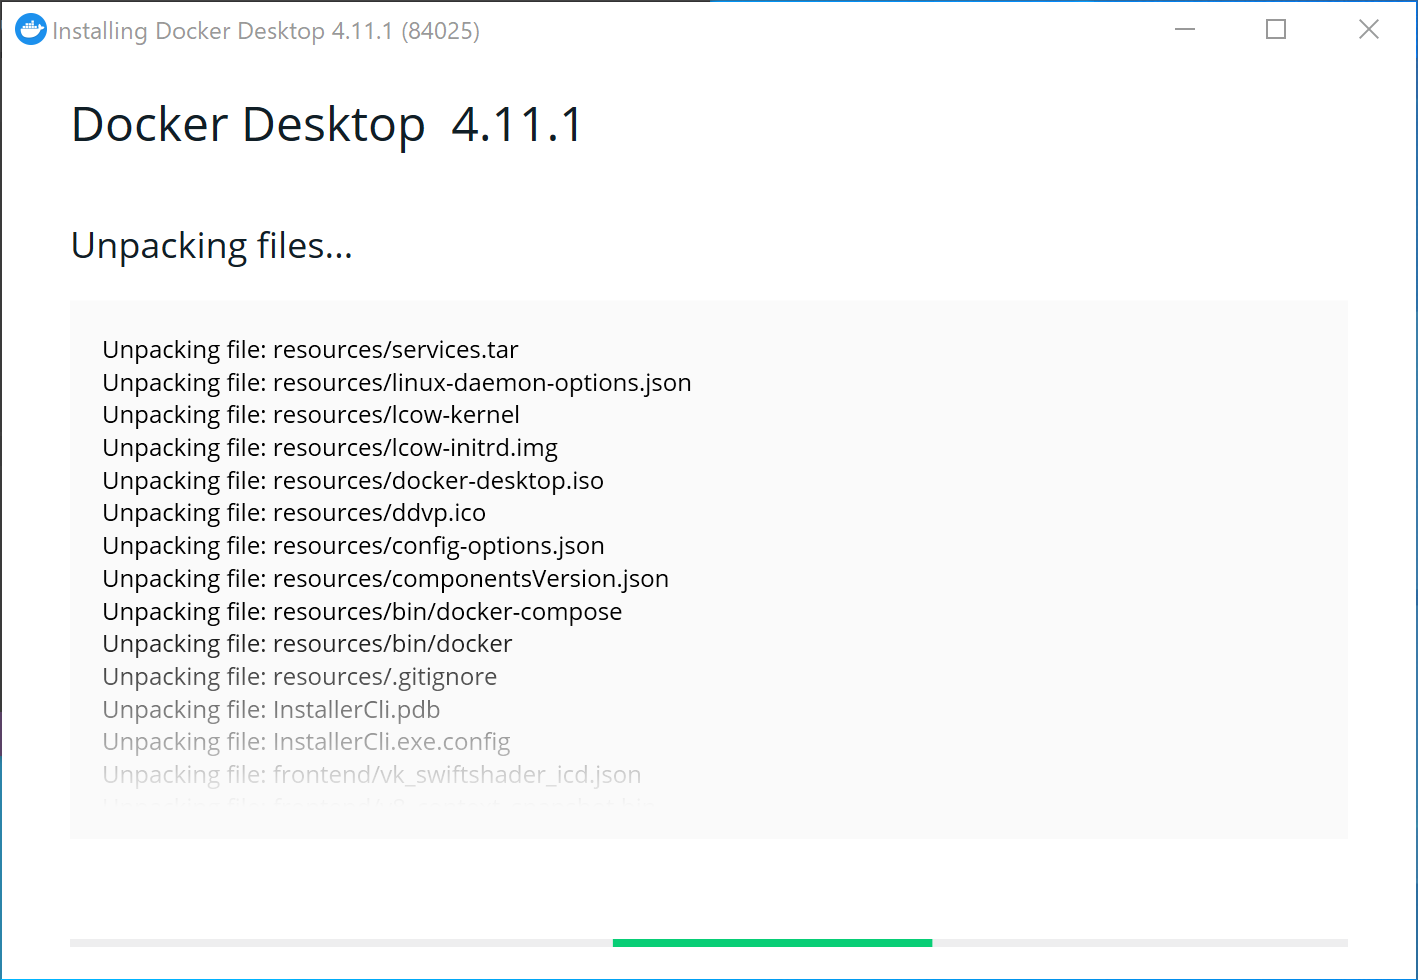
Task: Select the resources/services.tar log line
Action: pyautogui.click(x=310, y=350)
